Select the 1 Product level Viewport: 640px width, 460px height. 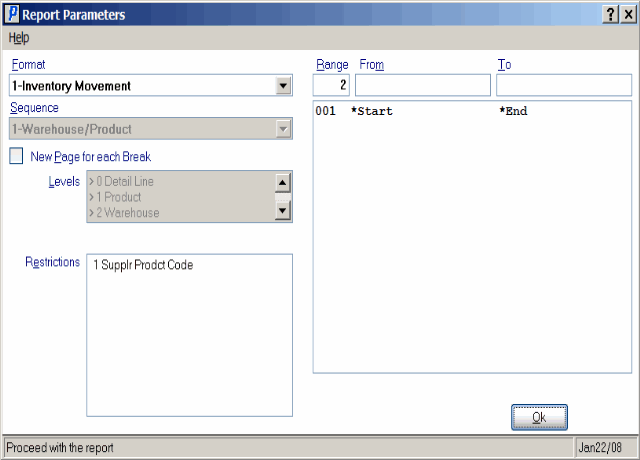tap(115, 197)
